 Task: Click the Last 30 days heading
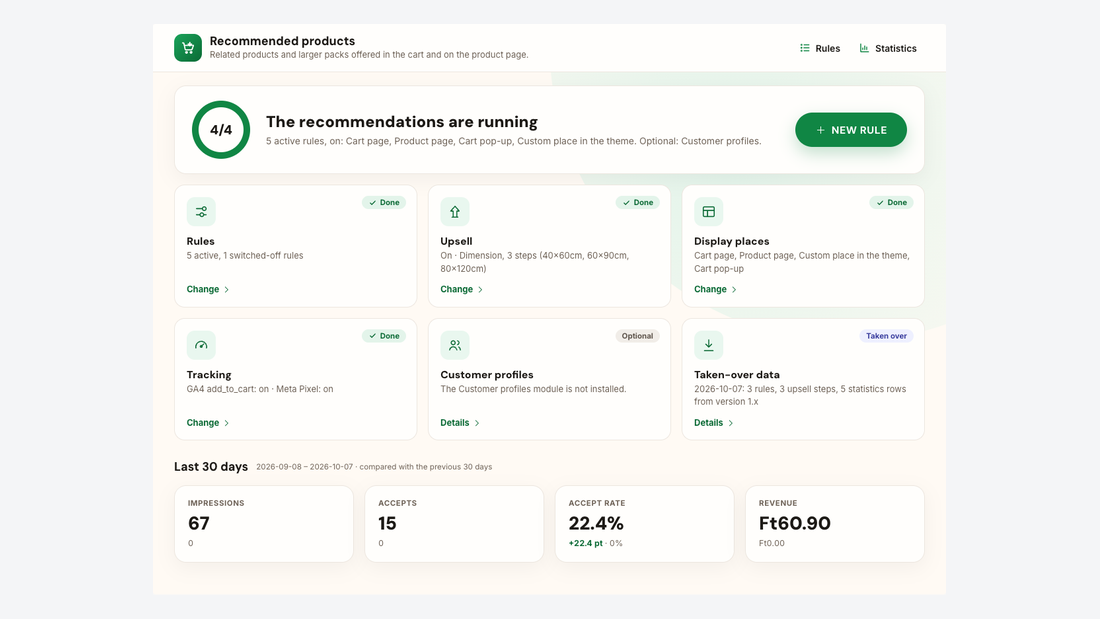pyautogui.click(x=210, y=467)
